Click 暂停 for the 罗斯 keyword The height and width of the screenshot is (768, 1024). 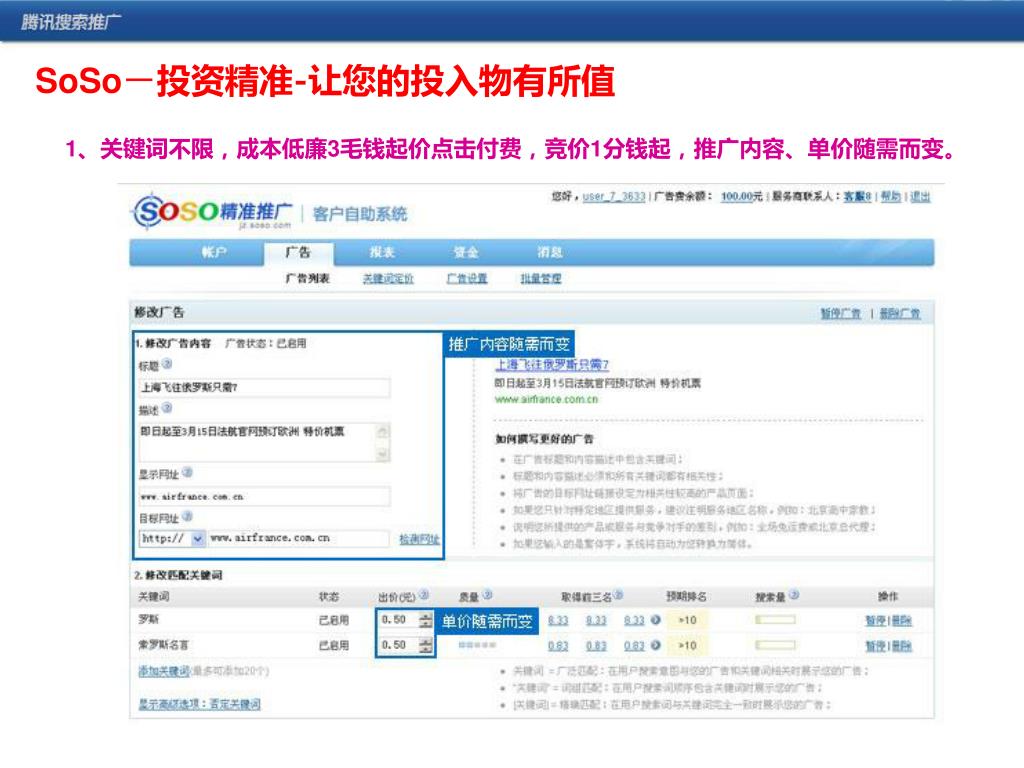[876, 620]
